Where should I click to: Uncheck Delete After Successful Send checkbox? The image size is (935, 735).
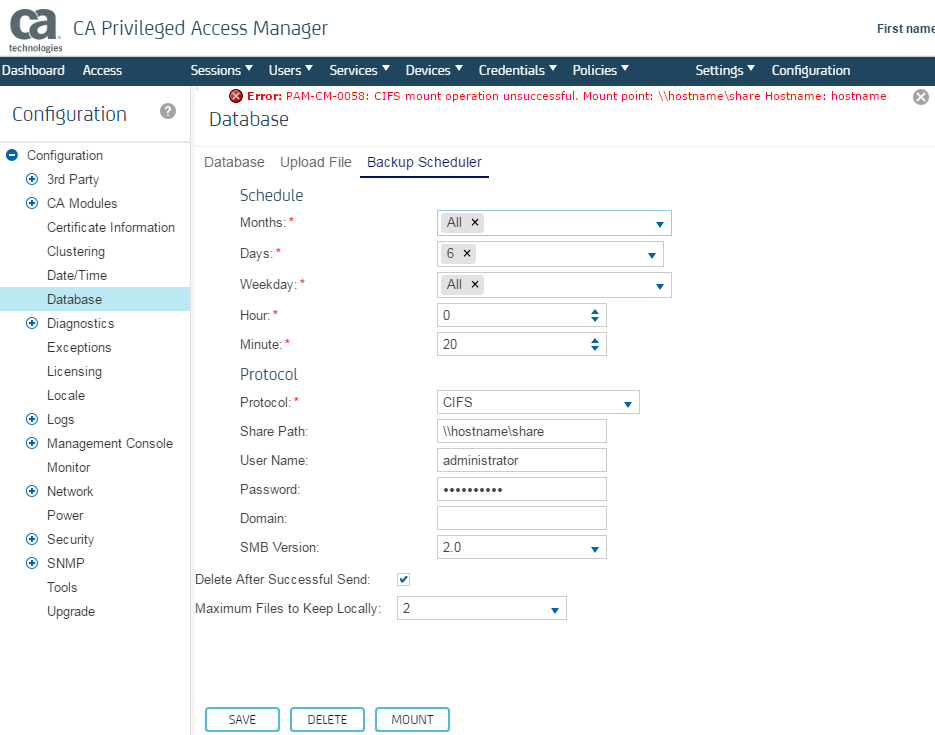coord(404,579)
